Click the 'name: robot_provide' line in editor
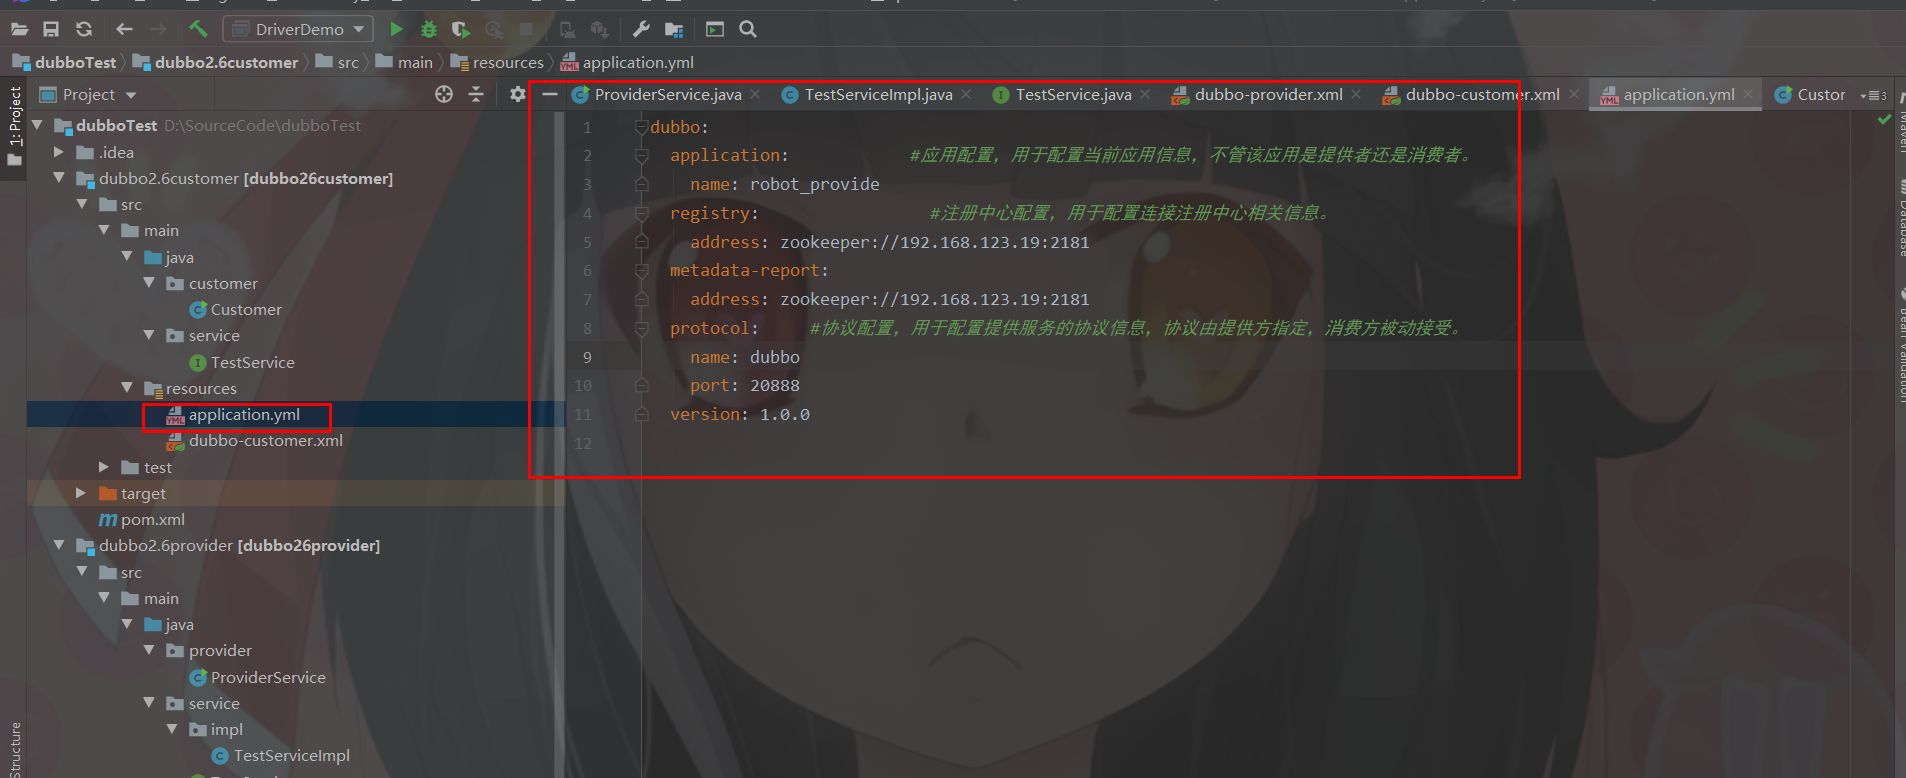 [x=785, y=184]
